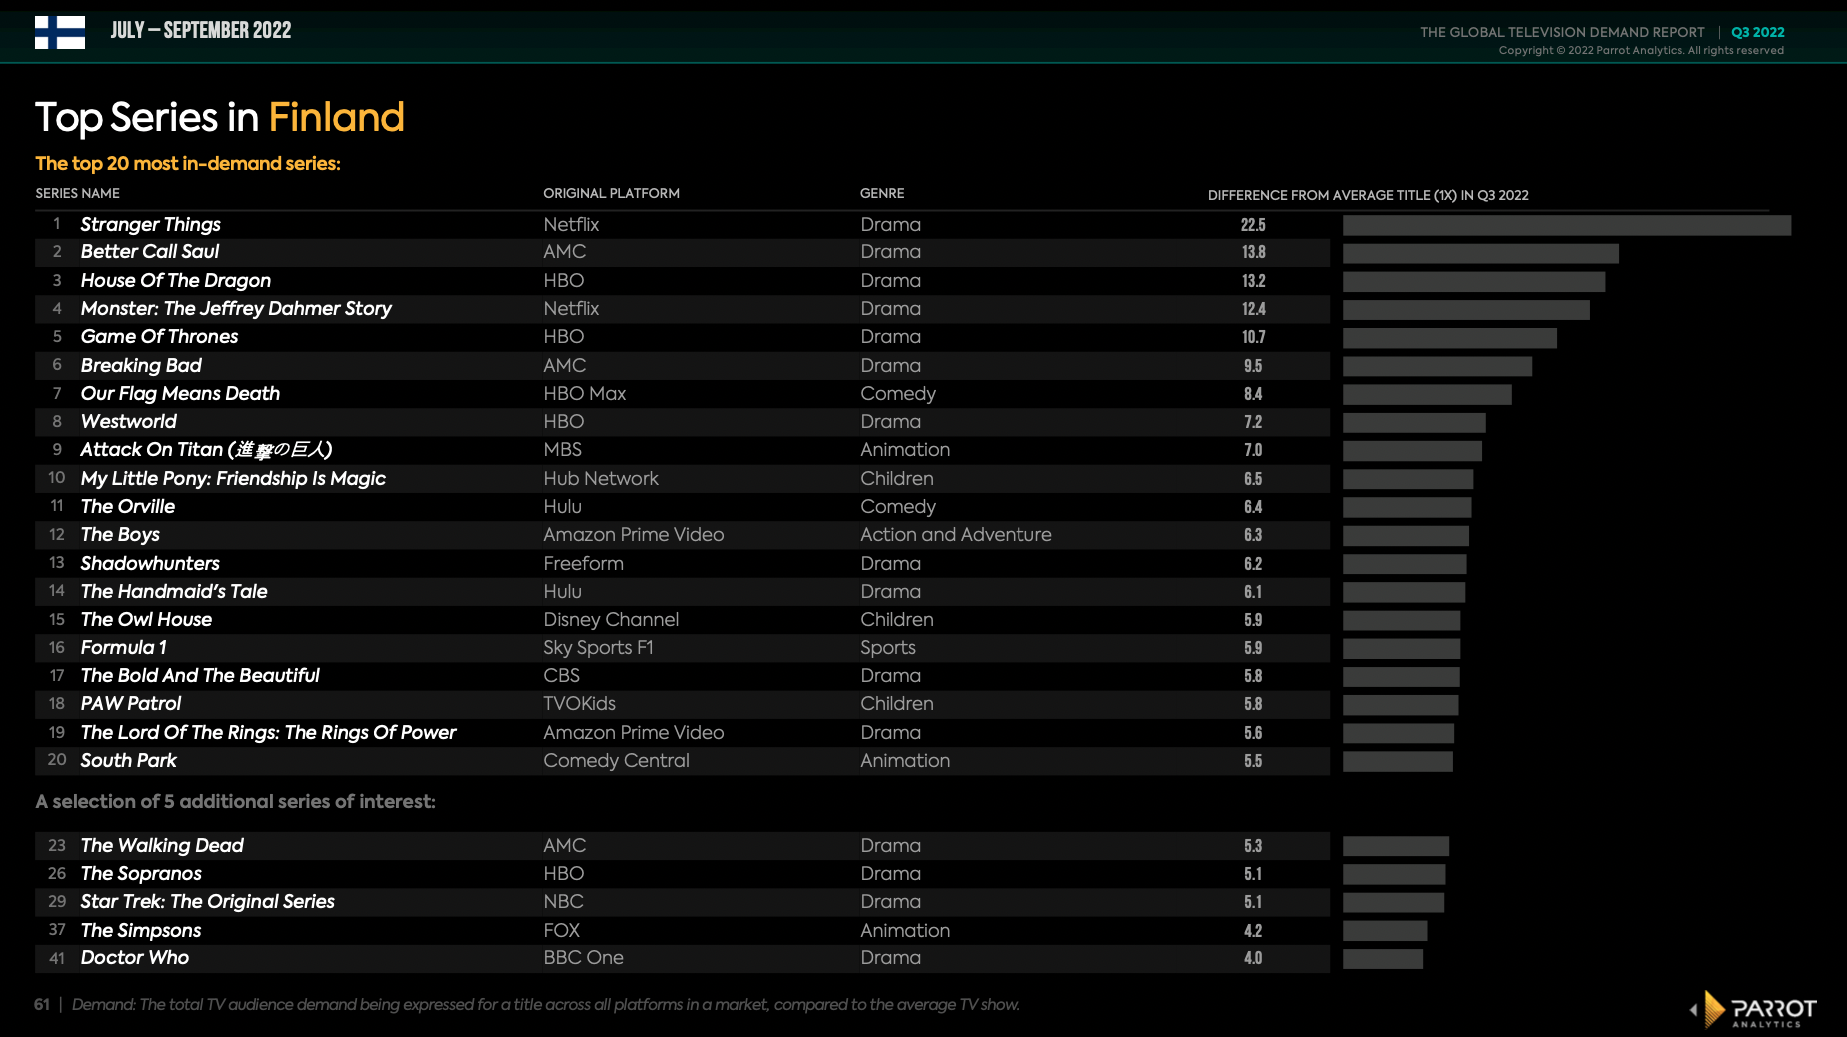Image resolution: width=1847 pixels, height=1037 pixels.
Task: Click Better Call Saul value 13.8
Action: 1254,253
